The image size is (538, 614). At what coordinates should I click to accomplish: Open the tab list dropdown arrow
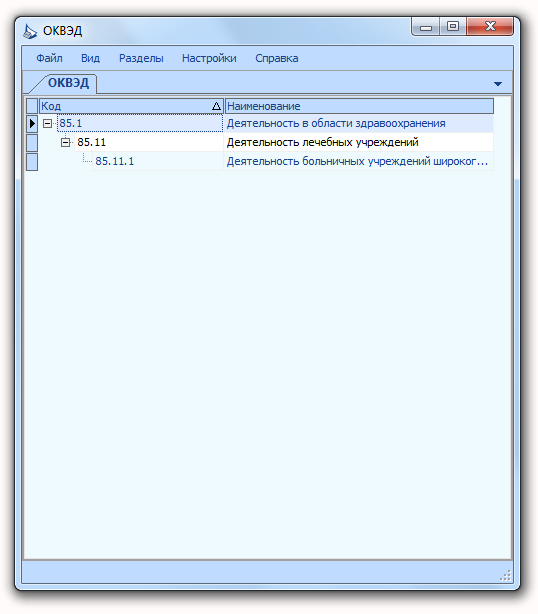(x=498, y=84)
